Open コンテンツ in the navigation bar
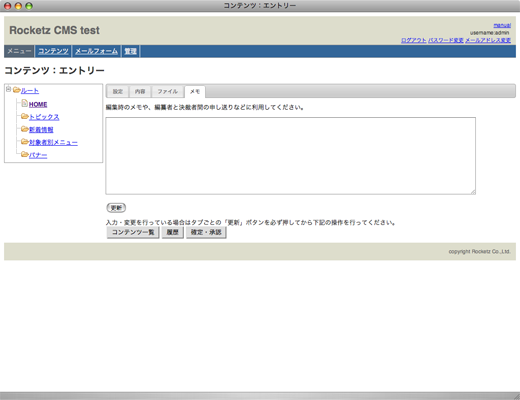Screen dimensions: 520x400 point(53,51)
